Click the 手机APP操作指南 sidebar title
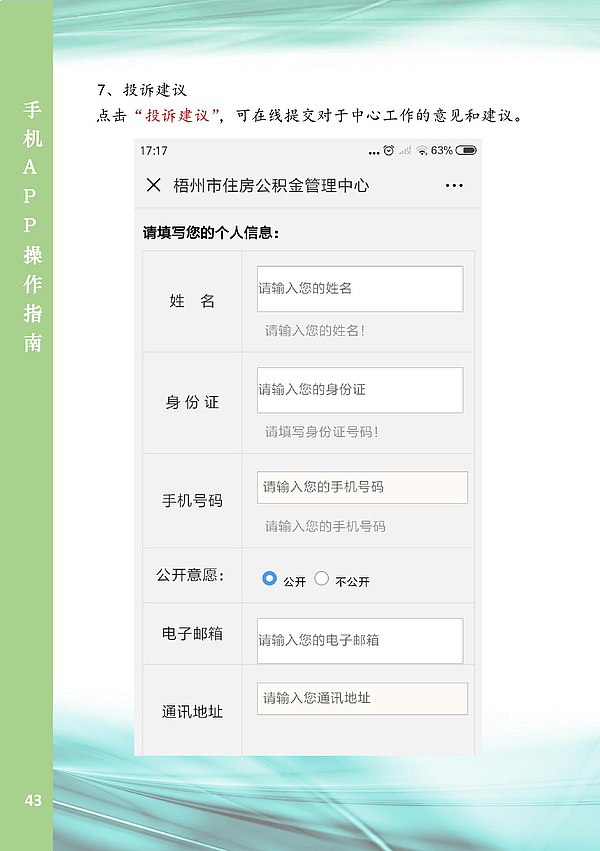 32,225
